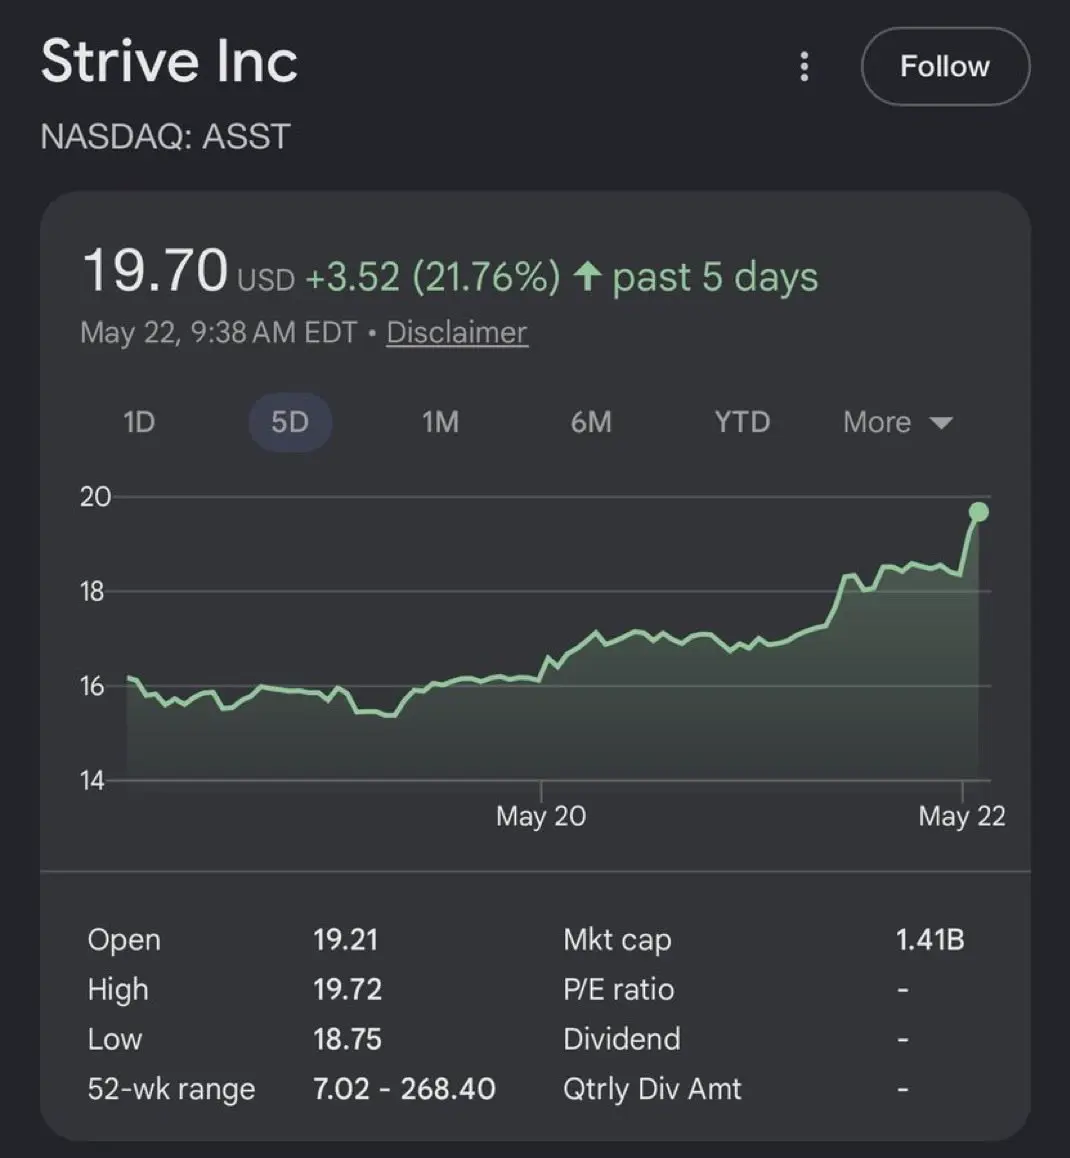
Task: Click the Follow button
Action: pyautogui.click(x=945, y=66)
